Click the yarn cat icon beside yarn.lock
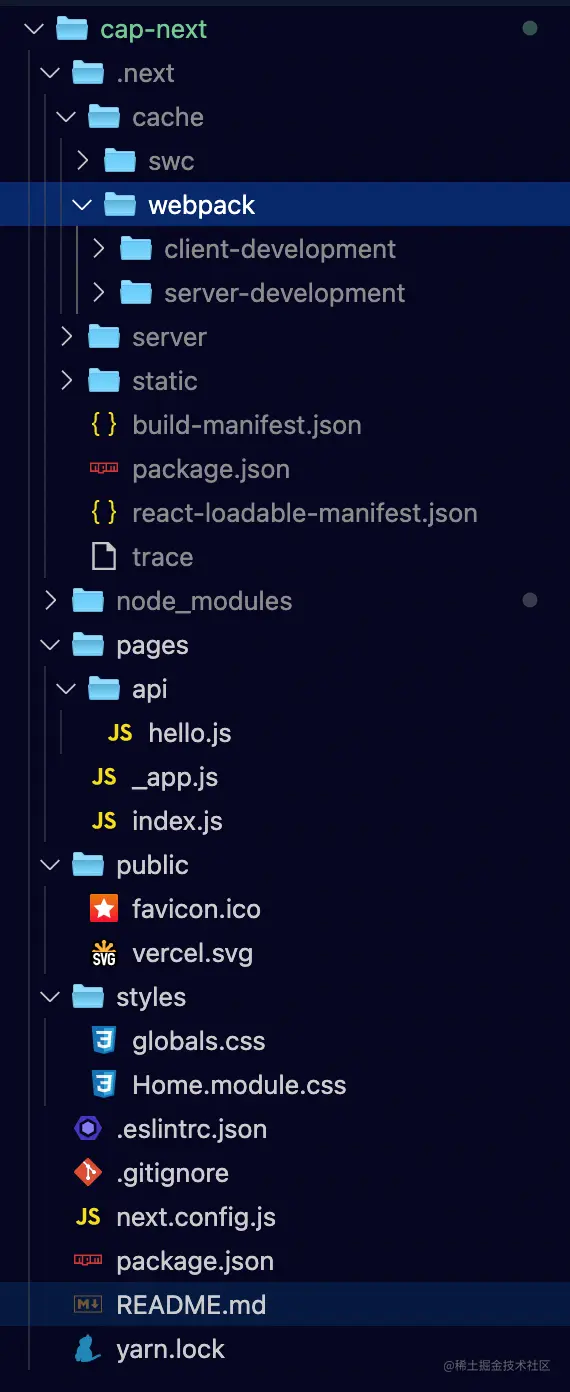Screen dimensions: 570x1392 point(88,1349)
